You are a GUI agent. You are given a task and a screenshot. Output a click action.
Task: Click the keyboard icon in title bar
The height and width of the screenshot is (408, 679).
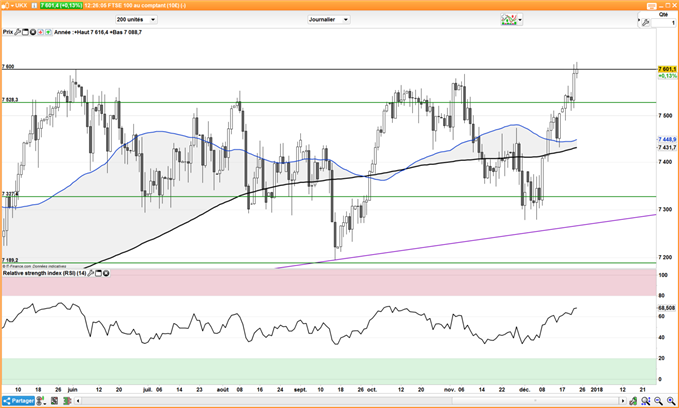[x=652, y=6]
